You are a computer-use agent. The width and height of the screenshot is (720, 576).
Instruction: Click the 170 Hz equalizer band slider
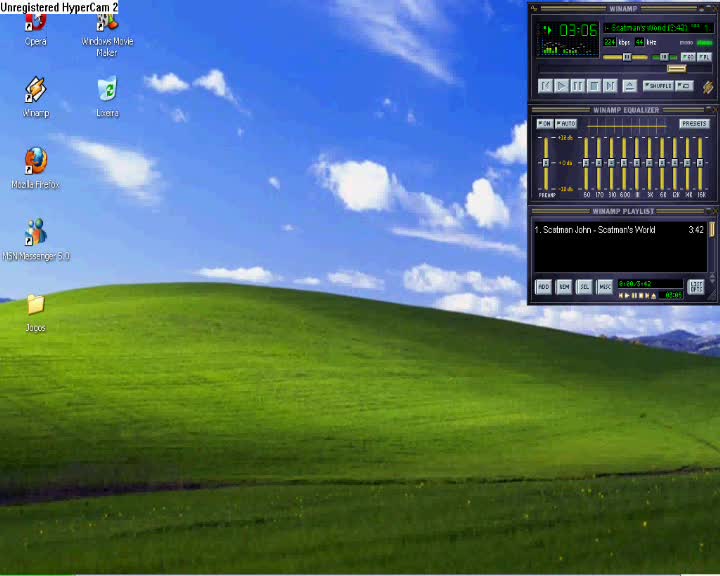click(x=599, y=163)
